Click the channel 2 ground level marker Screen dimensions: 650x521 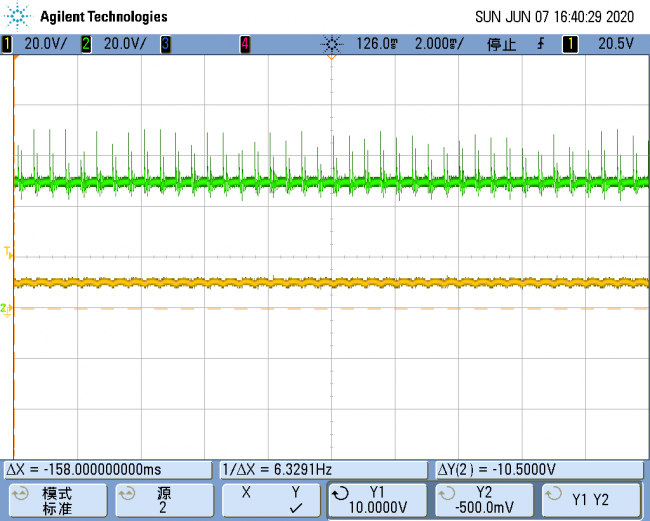click(7, 309)
